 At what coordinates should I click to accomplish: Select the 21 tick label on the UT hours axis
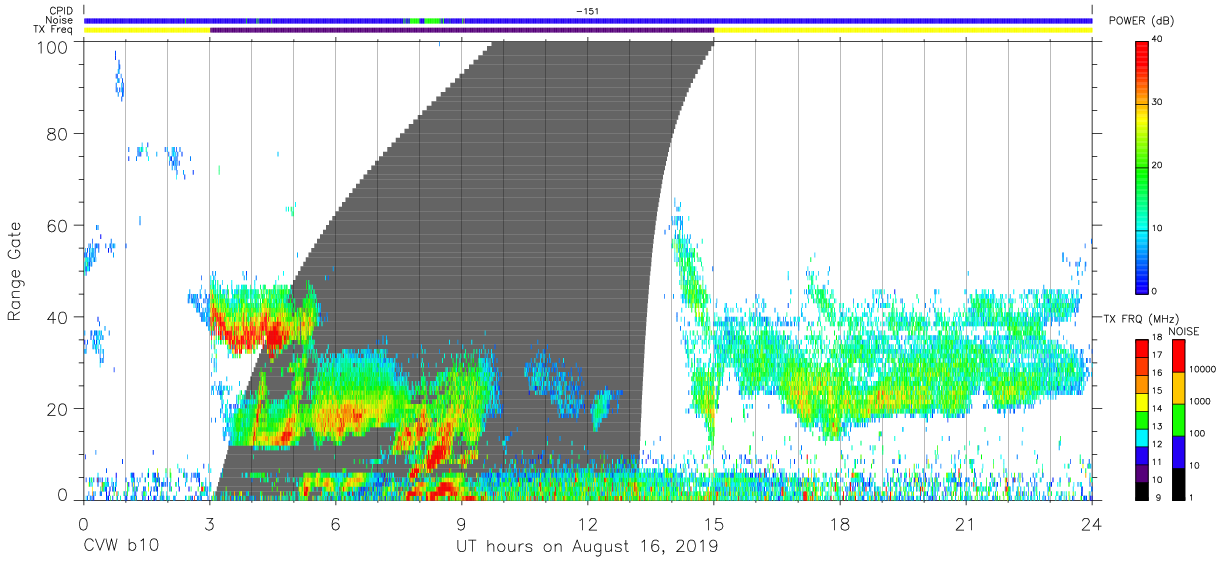[966, 523]
